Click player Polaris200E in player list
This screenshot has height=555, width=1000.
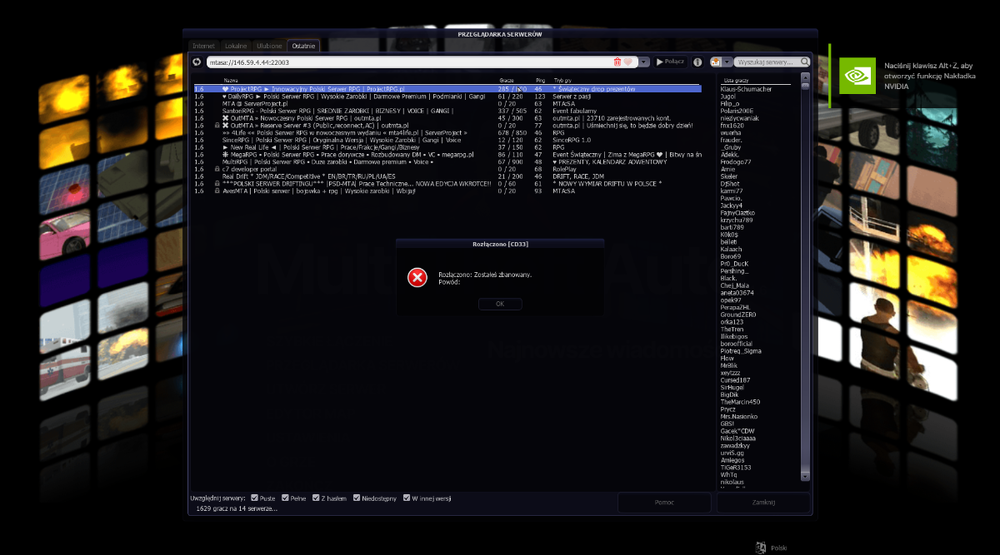737,111
